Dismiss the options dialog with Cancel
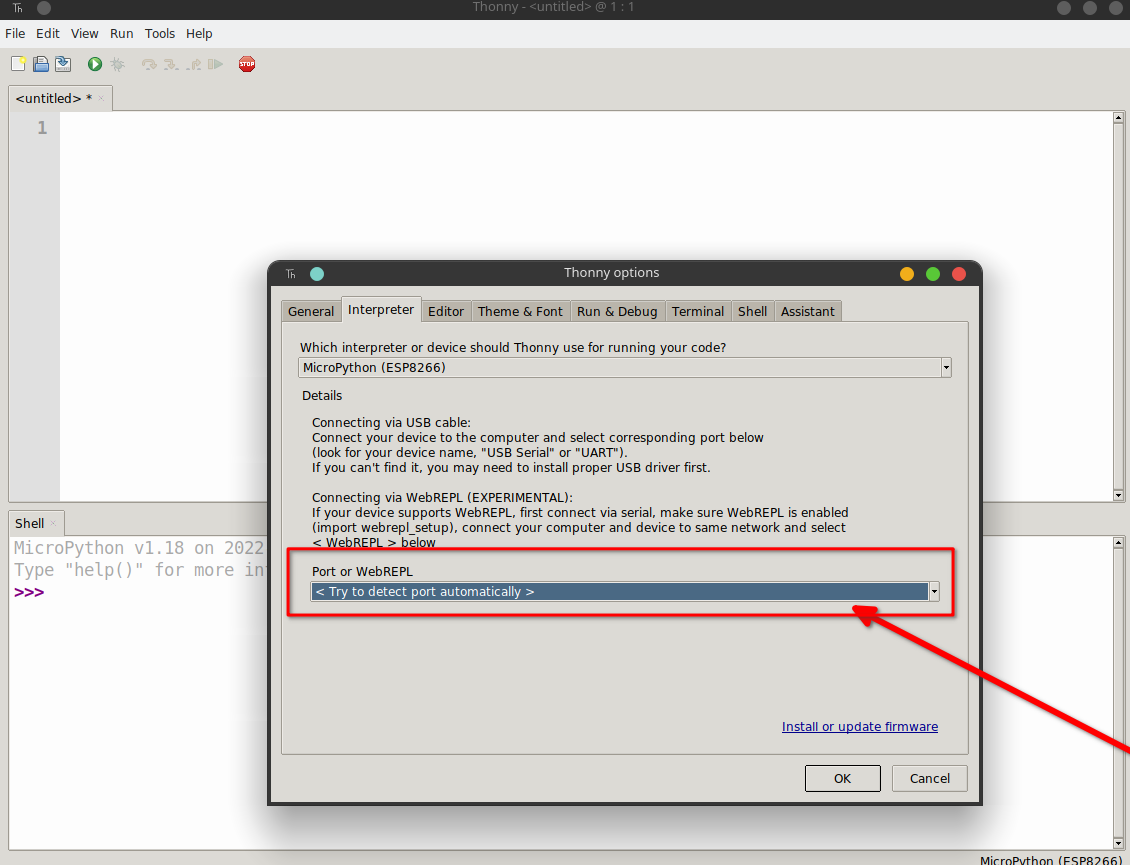 click(x=930, y=778)
